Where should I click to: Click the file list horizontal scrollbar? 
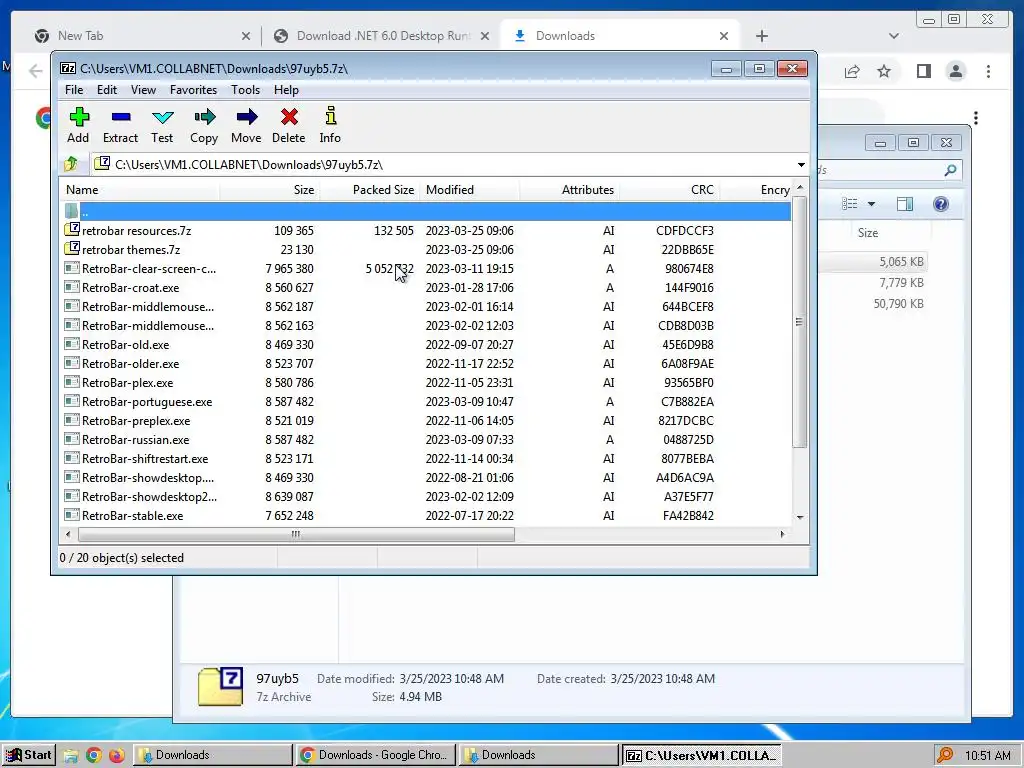pos(296,534)
